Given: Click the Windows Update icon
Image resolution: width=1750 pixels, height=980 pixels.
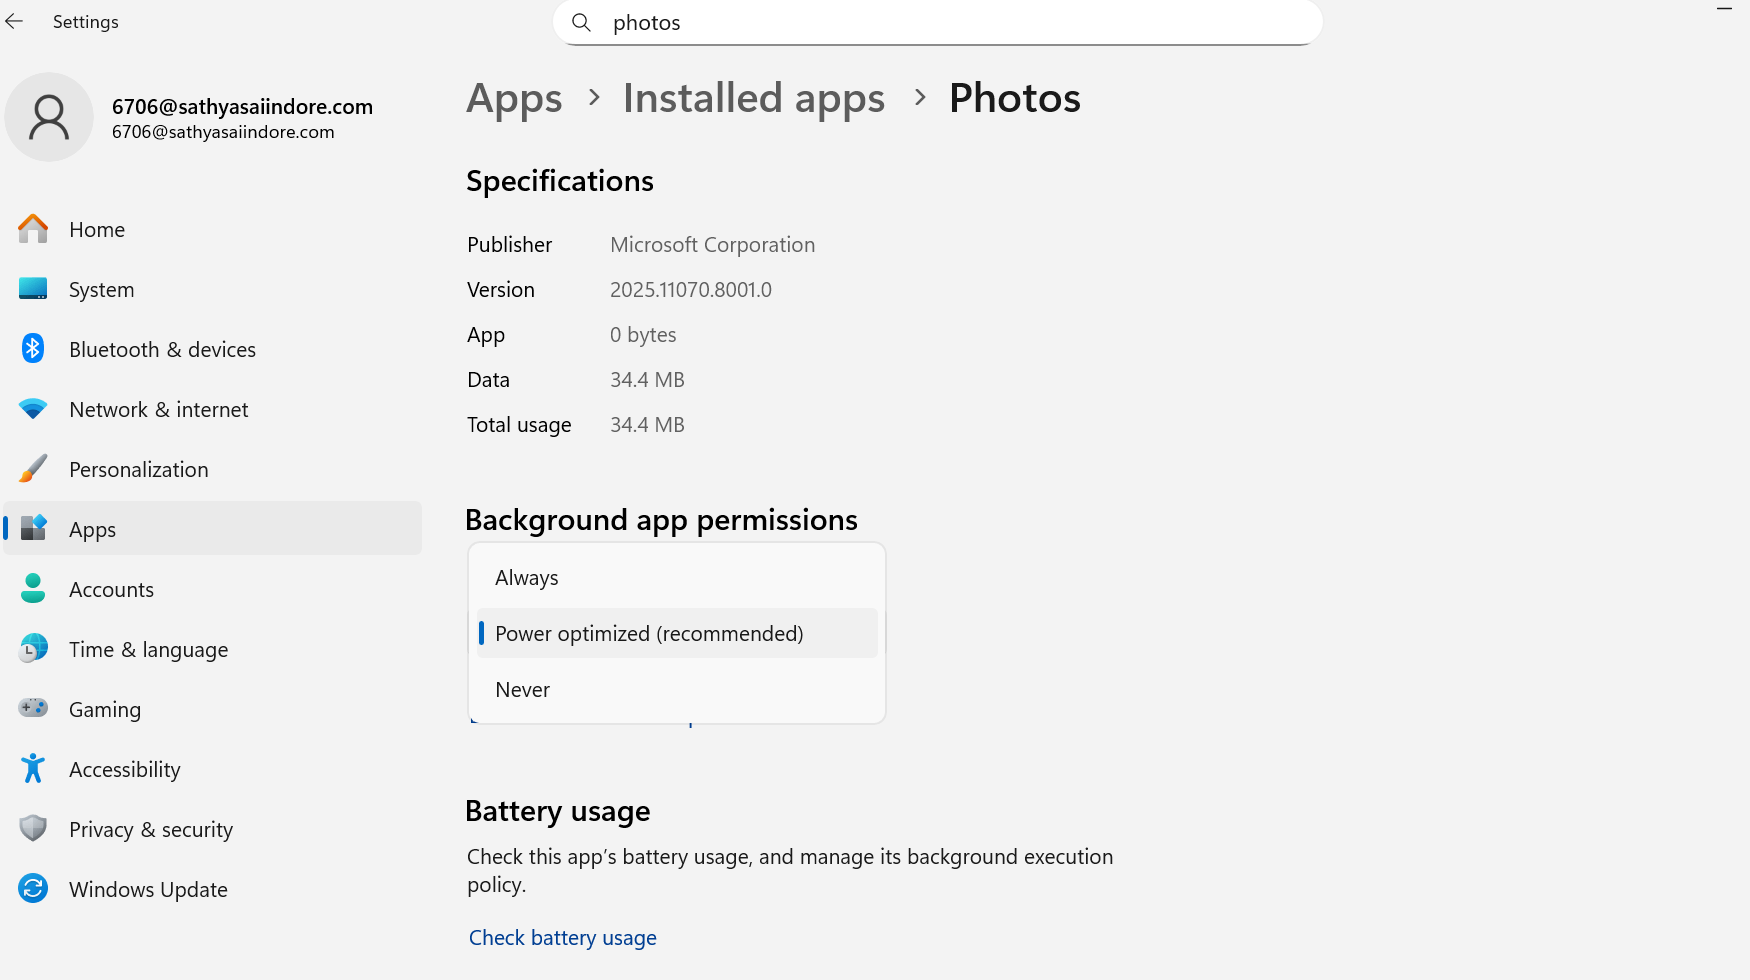Looking at the screenshot, I should [33, 889].
